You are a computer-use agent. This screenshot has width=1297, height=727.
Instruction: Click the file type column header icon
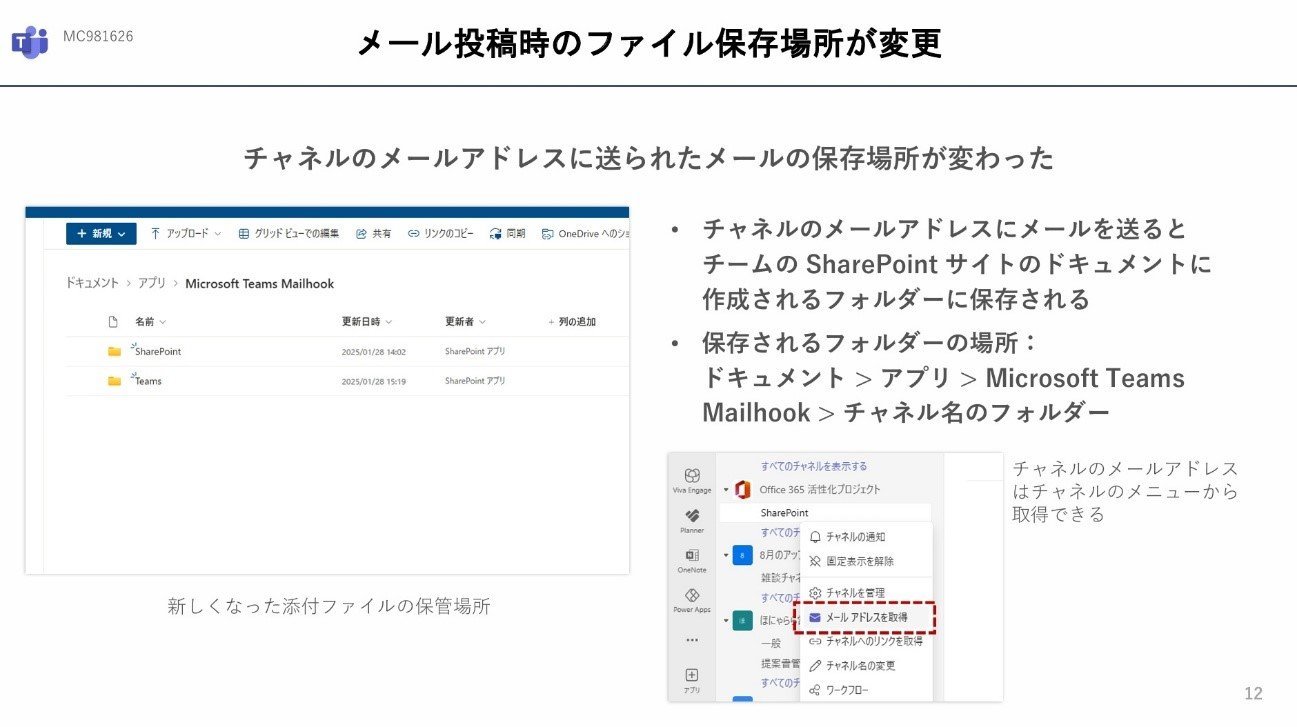tap(113, 322)
